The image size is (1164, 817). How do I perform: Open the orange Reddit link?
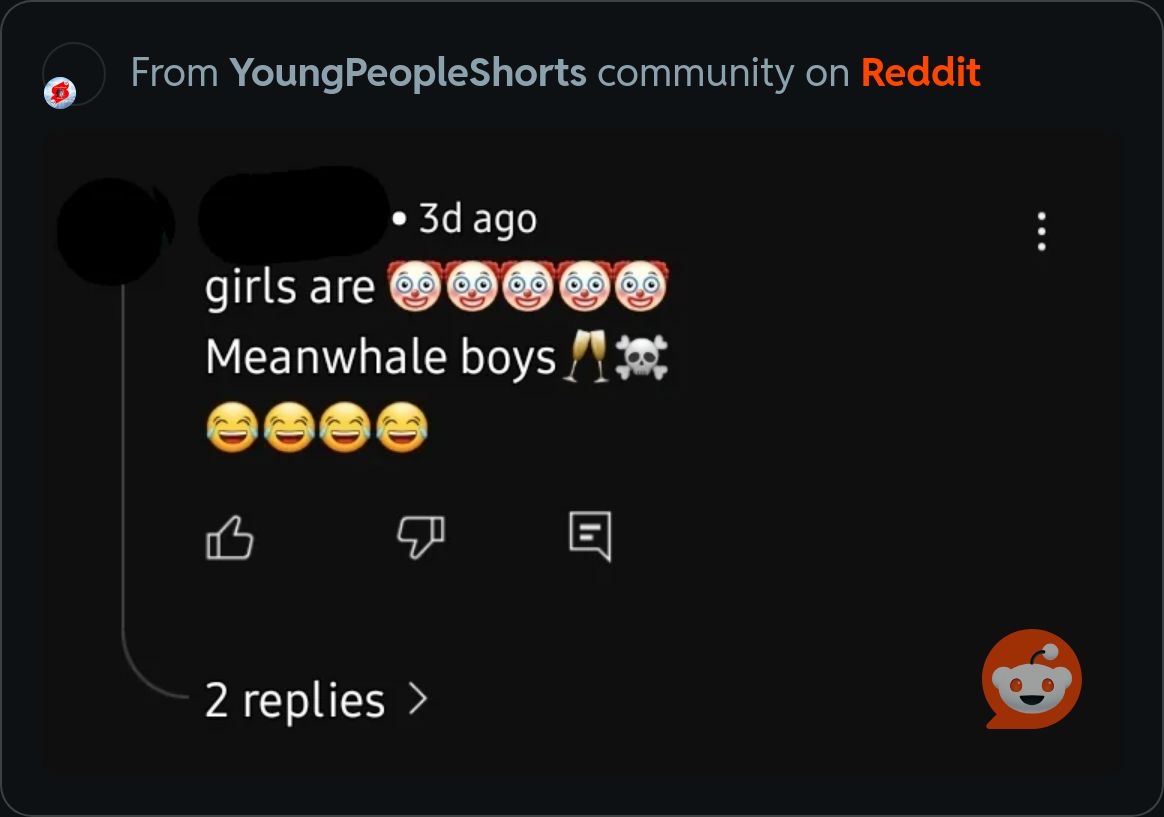pyautogui.click(x=921, y=72)
